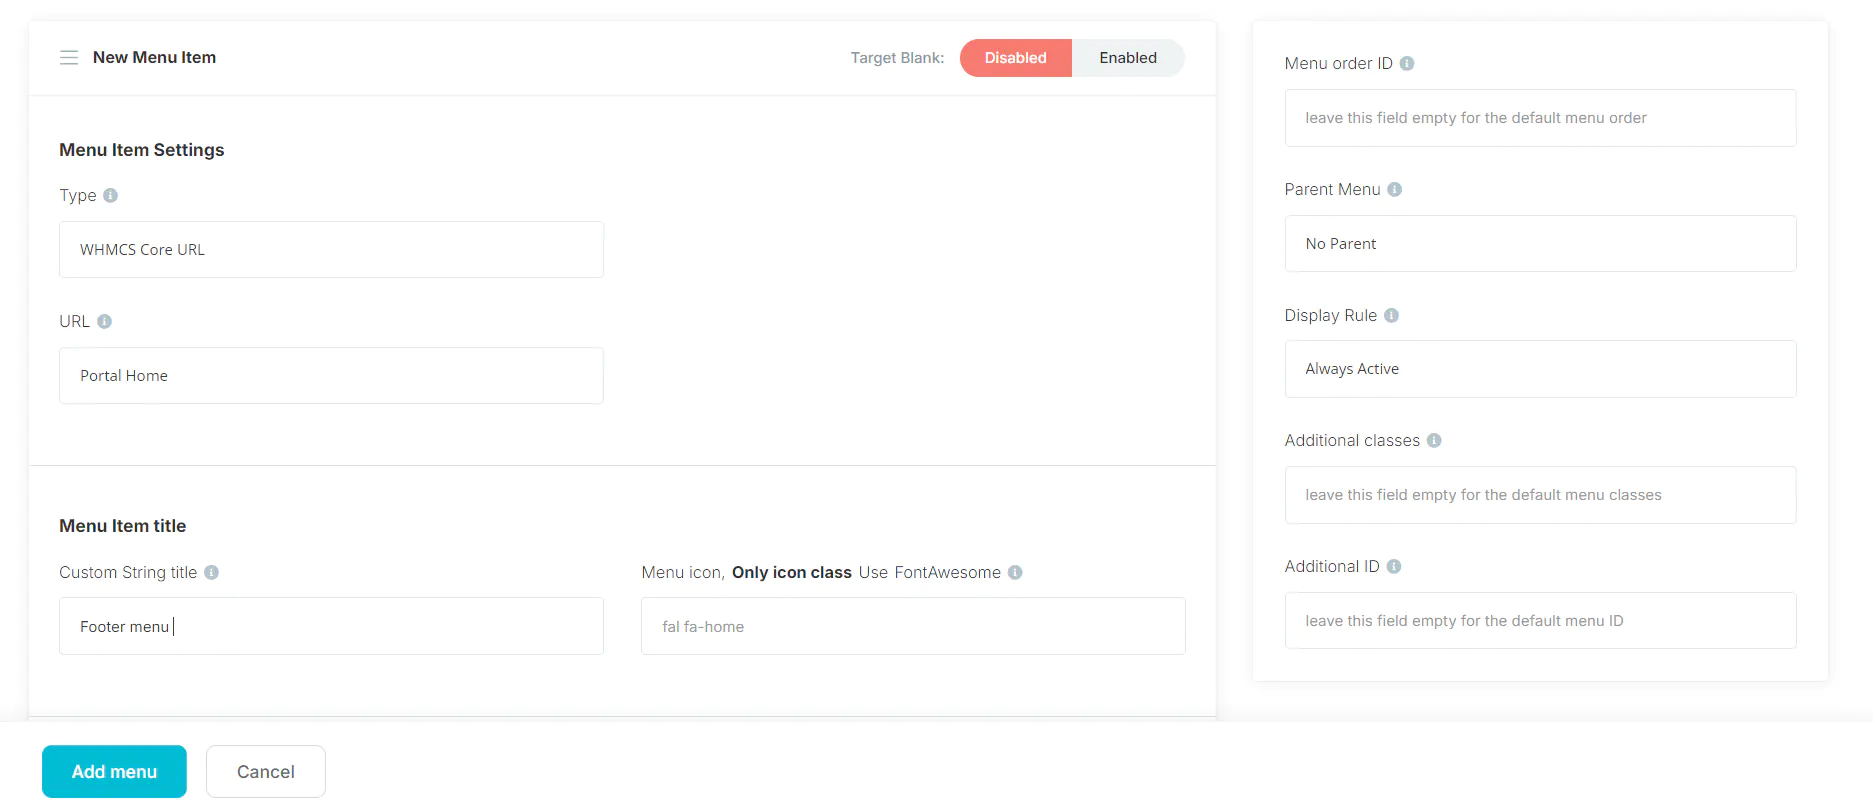Click the info icon after FontAwesome label
Image resolution: width=1873 pixels, height=804 pixels.
(x=1015, y=572)
